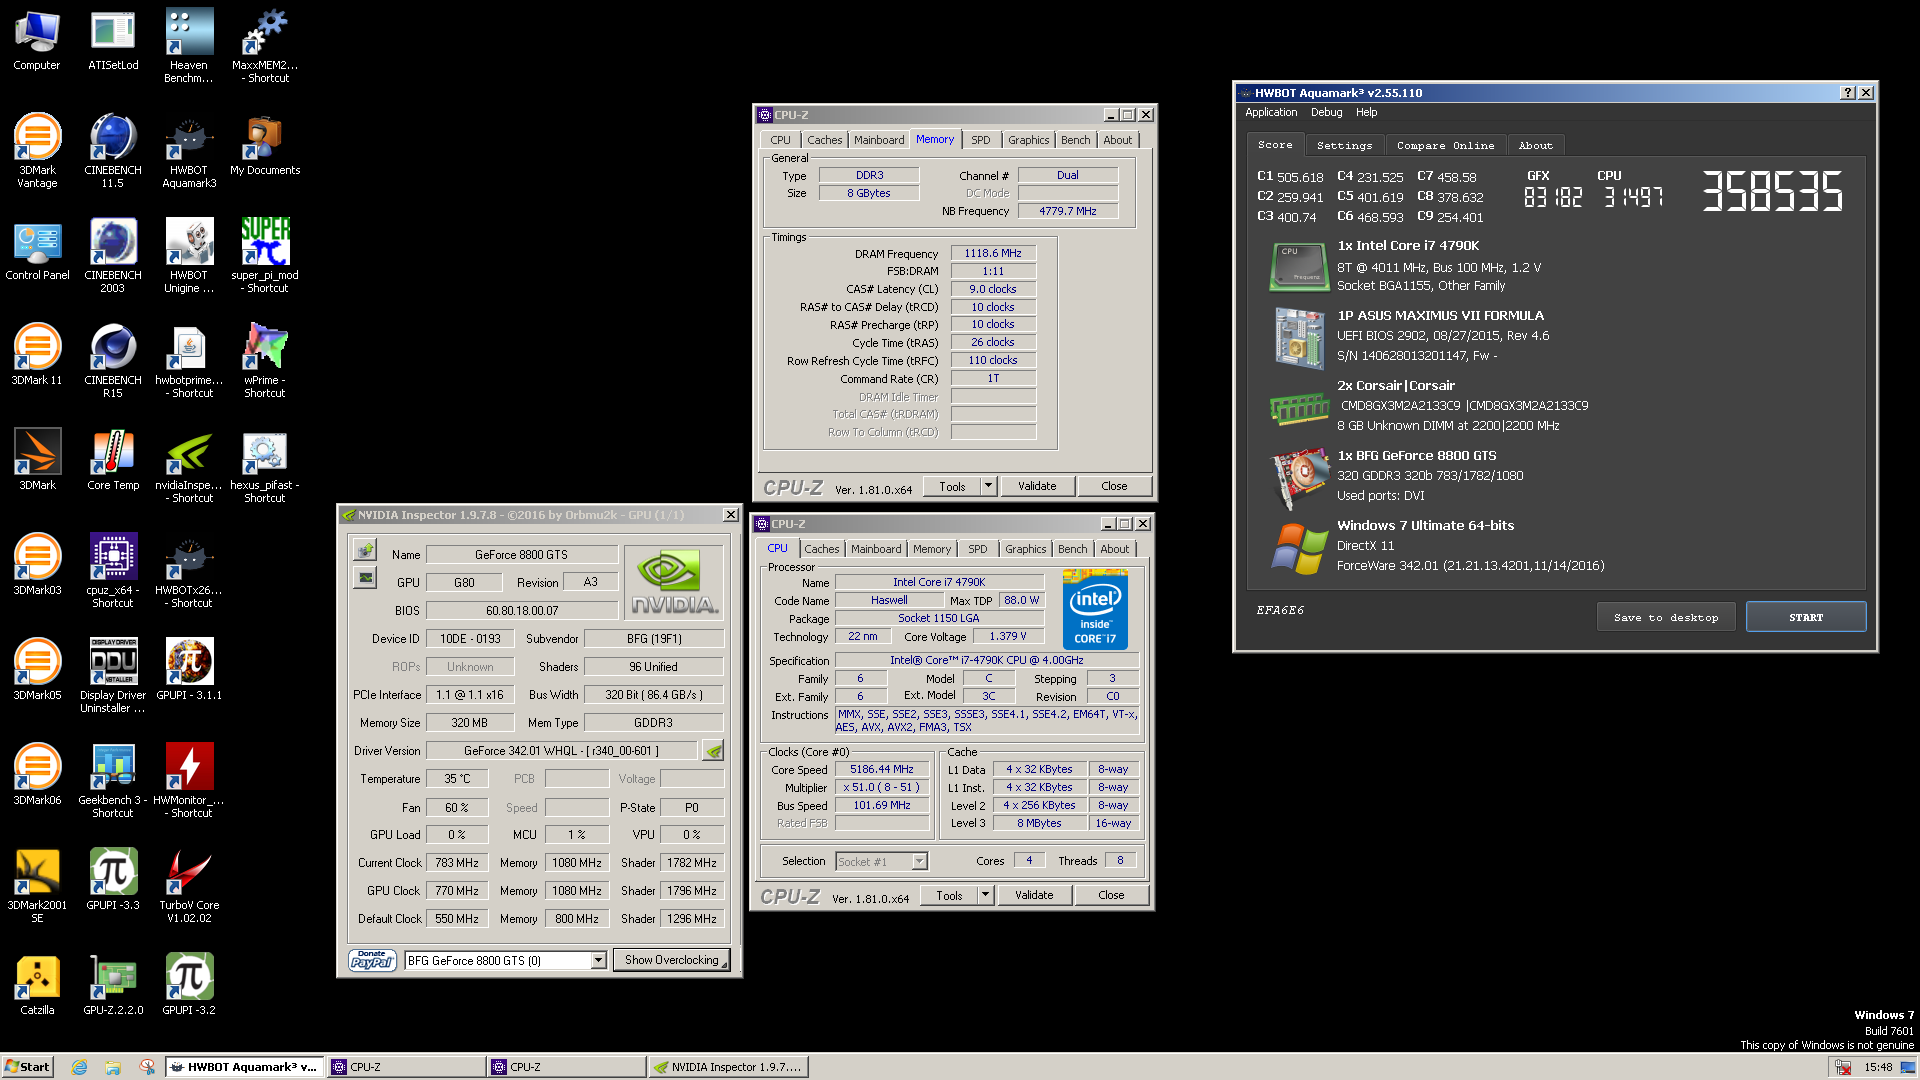Switch to NVIDIA Inspector taskbar button
Image resolution: width=1920 pixels, height=1080 pixels.
(727, 1067)
